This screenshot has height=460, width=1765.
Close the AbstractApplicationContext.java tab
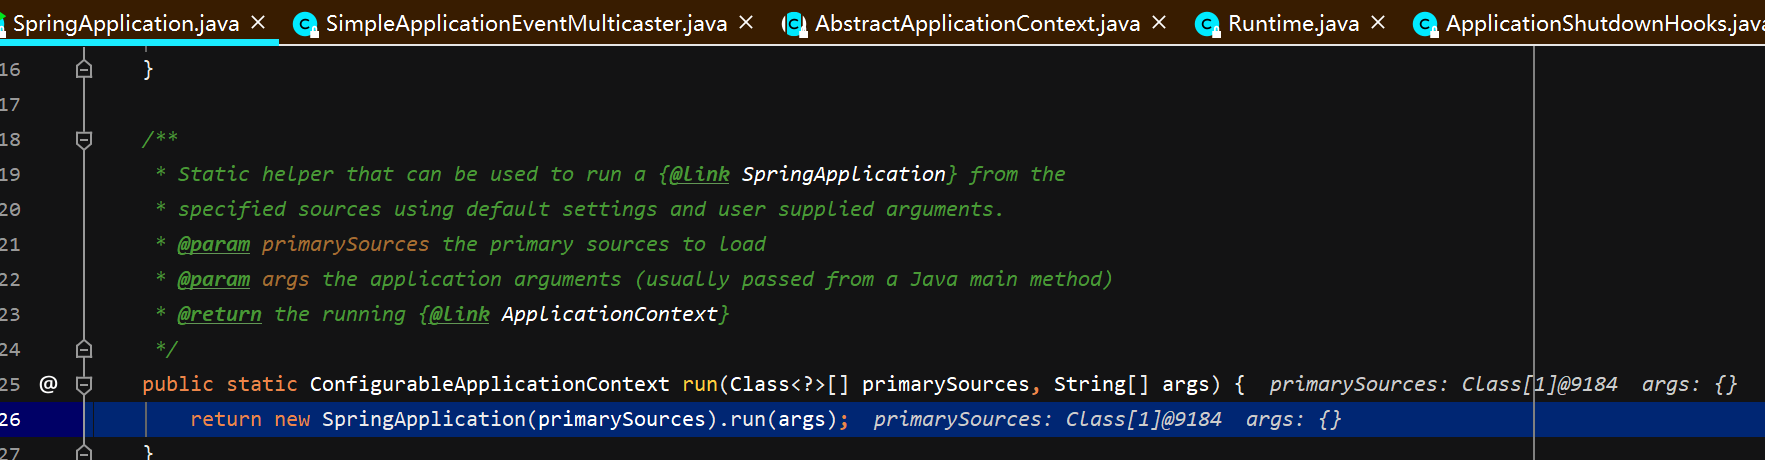click(1159, 22)
